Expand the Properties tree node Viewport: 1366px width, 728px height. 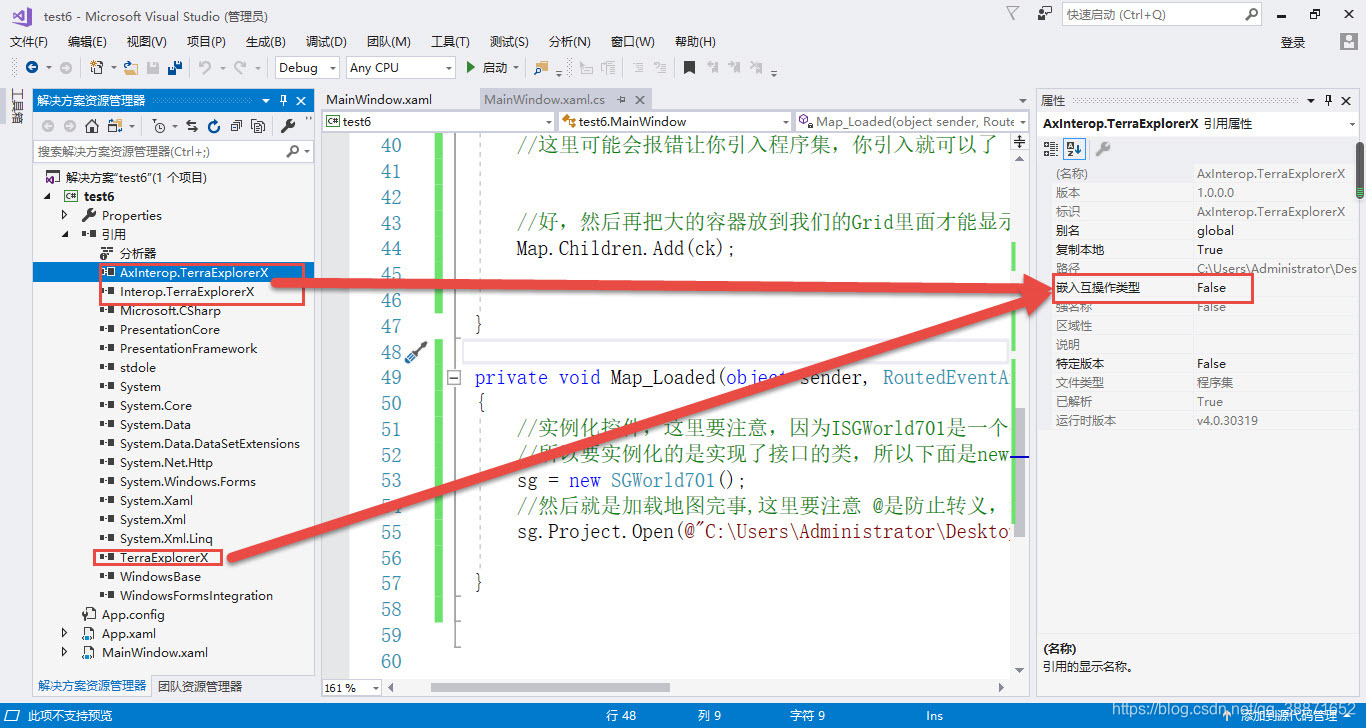click(66, 215)
